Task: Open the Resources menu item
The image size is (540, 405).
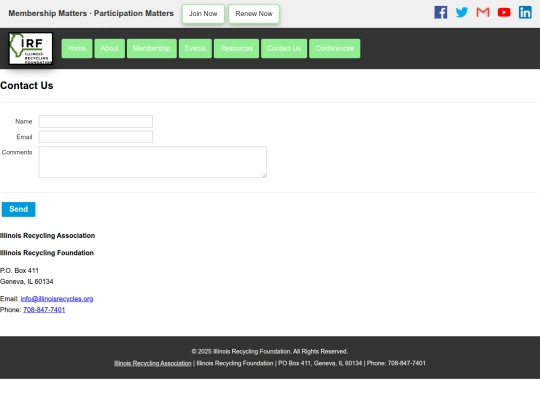Action: pos(236,49)
